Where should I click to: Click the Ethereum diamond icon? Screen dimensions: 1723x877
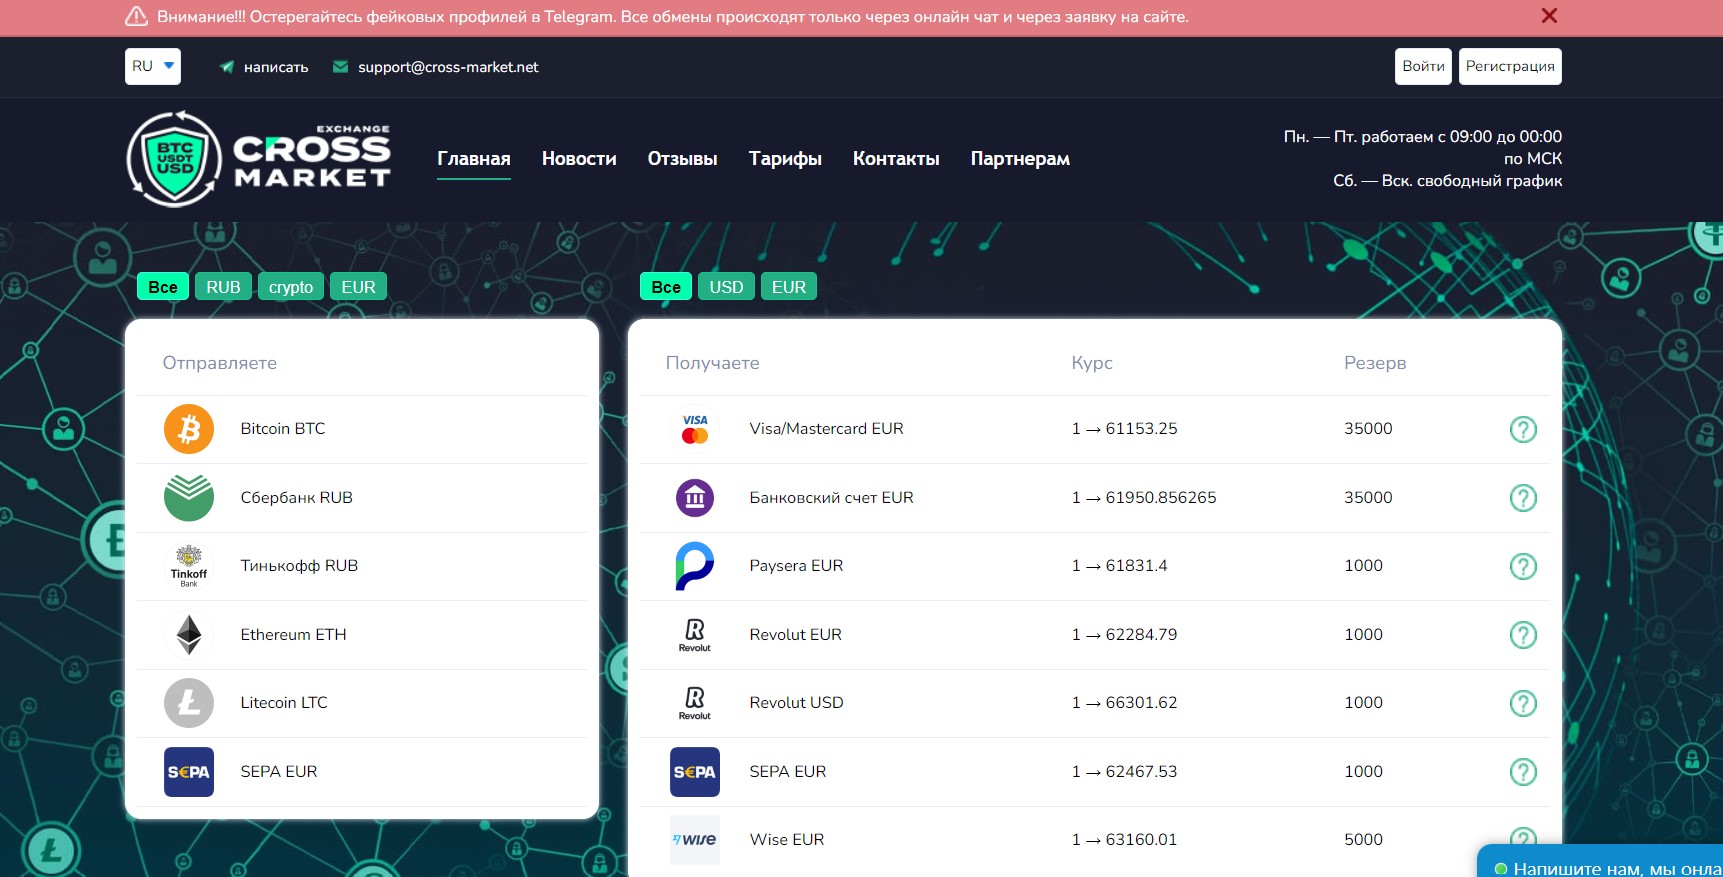189,635
